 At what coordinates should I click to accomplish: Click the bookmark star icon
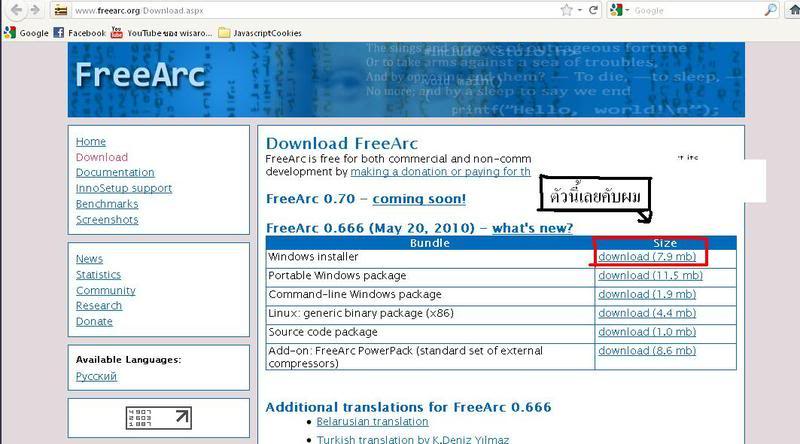566,10
